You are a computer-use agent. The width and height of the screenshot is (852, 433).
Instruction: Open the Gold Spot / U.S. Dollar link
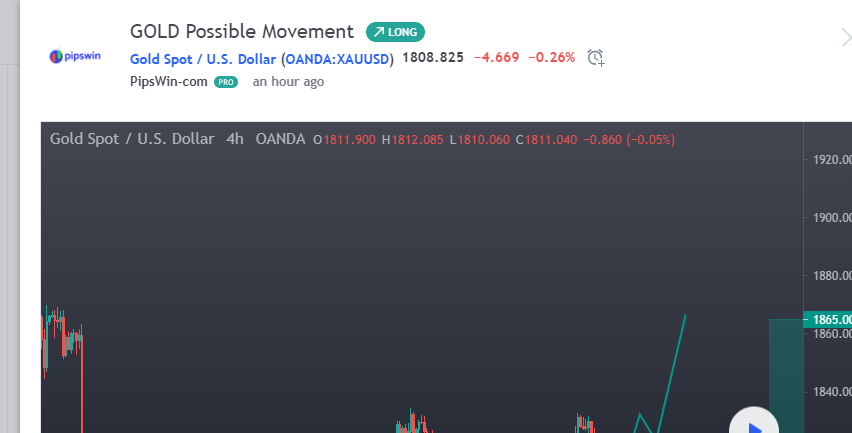pos(203,58)
